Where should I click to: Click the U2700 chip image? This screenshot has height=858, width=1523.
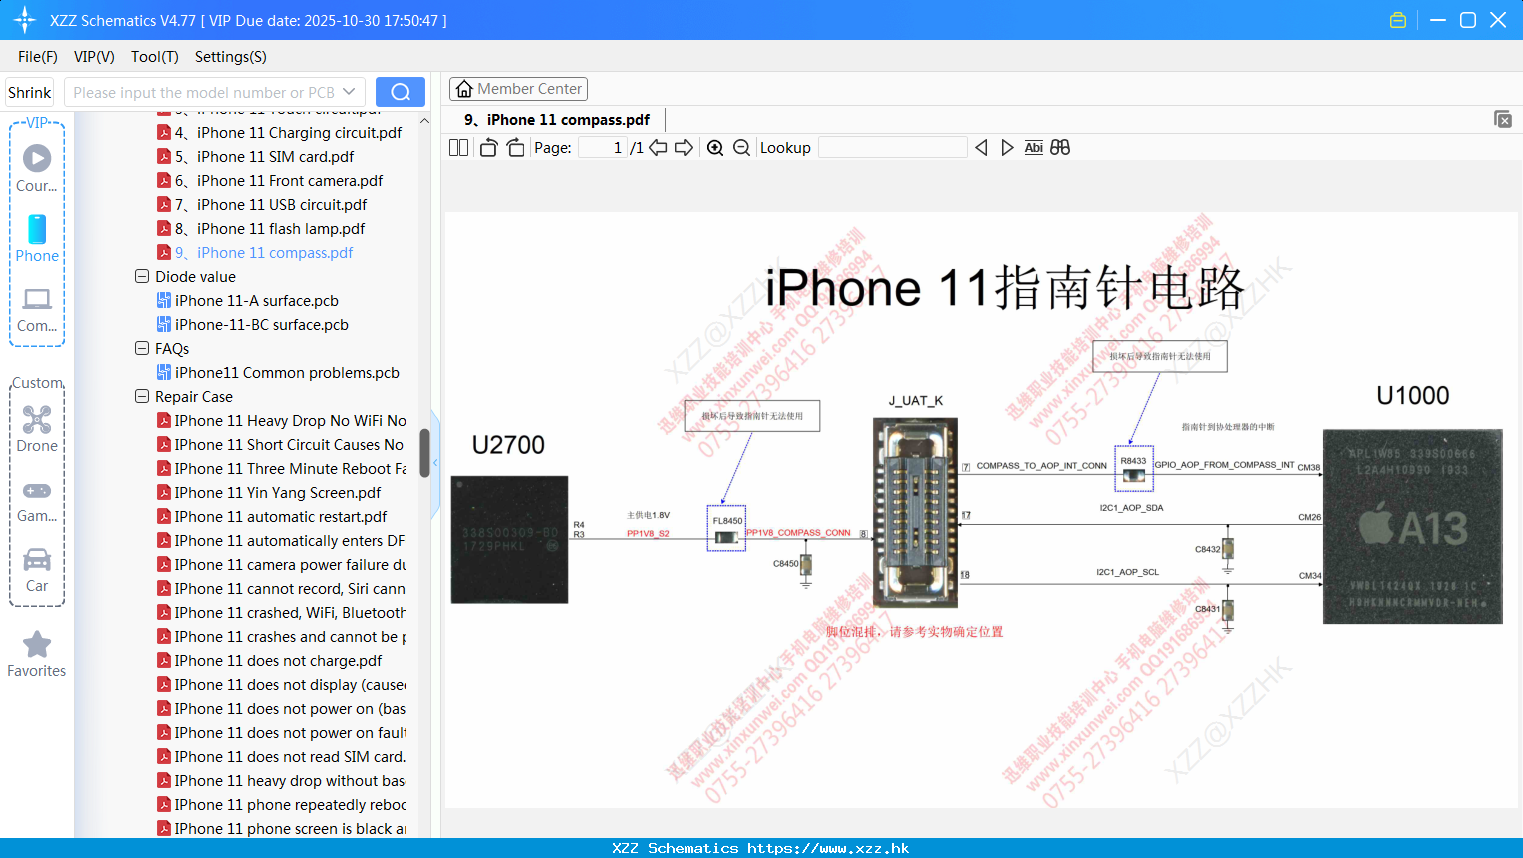[x=509, y=539]
